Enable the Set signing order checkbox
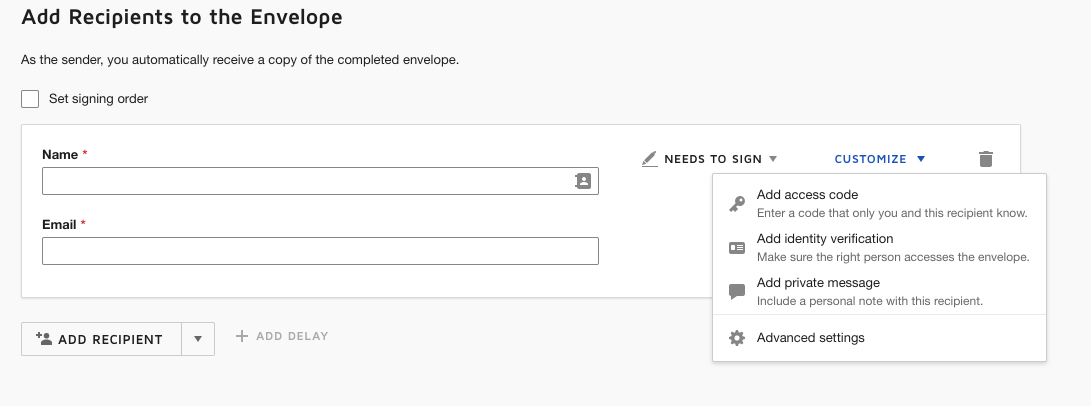1091x406 pixels. [30, 99]
